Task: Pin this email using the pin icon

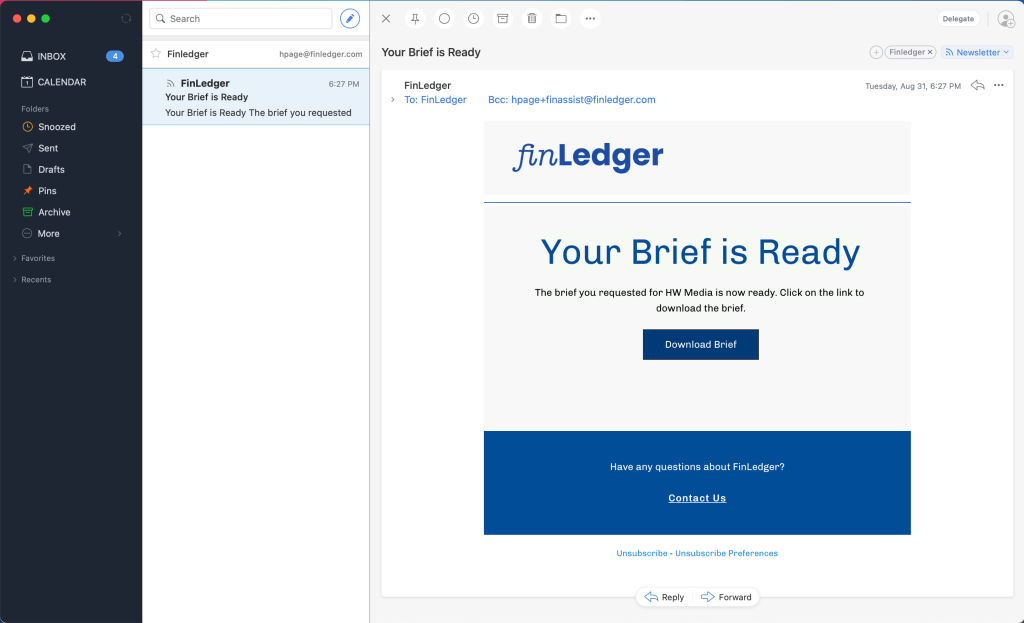Action: 415,18
